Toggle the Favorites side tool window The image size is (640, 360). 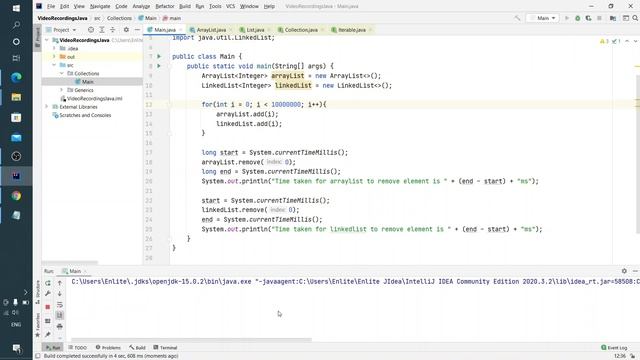click(x=38, y=325)
